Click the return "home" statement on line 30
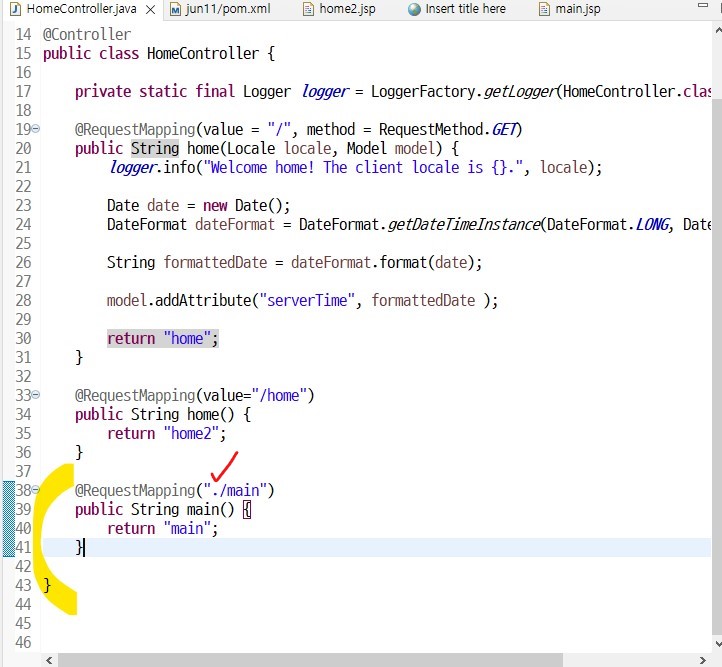Viewport: 722px width, 667px height. (x=163, y=338)
